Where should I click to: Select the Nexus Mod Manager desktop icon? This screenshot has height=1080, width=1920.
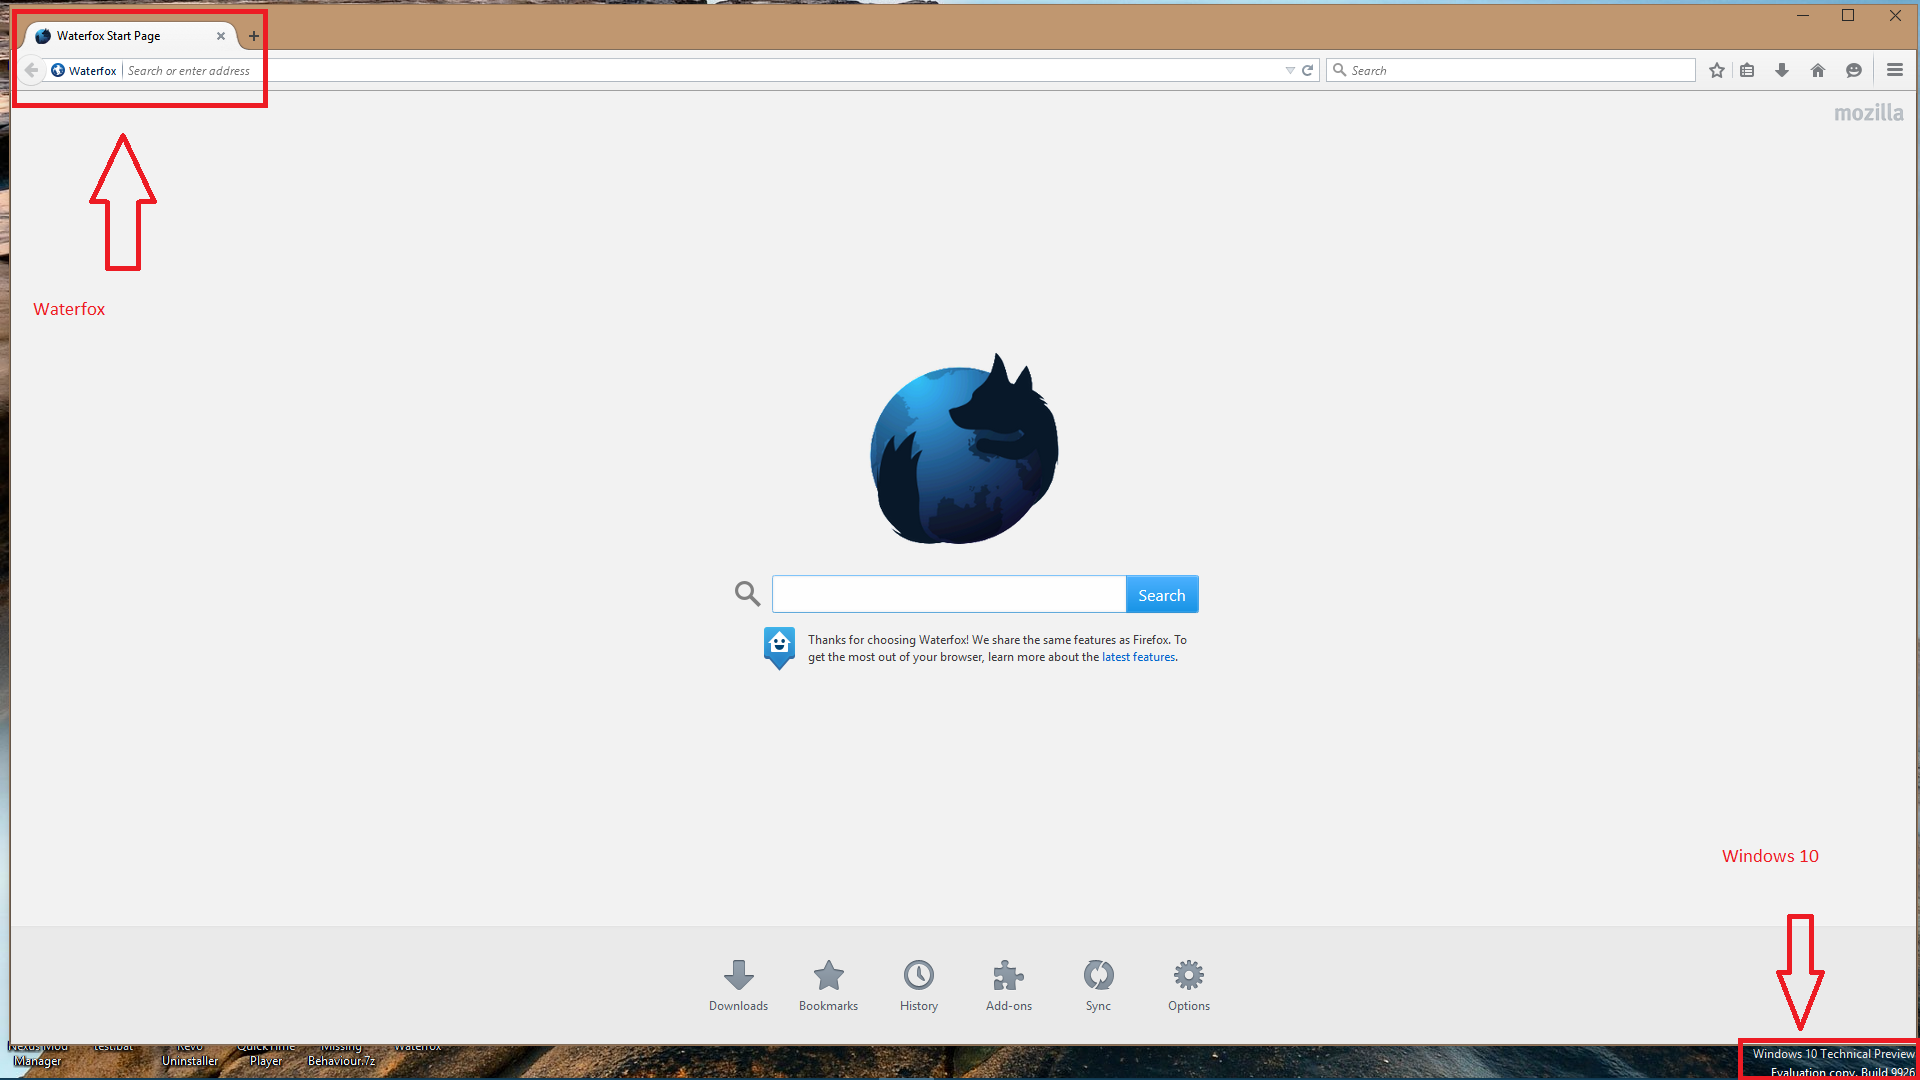(x=38, y=1054)
